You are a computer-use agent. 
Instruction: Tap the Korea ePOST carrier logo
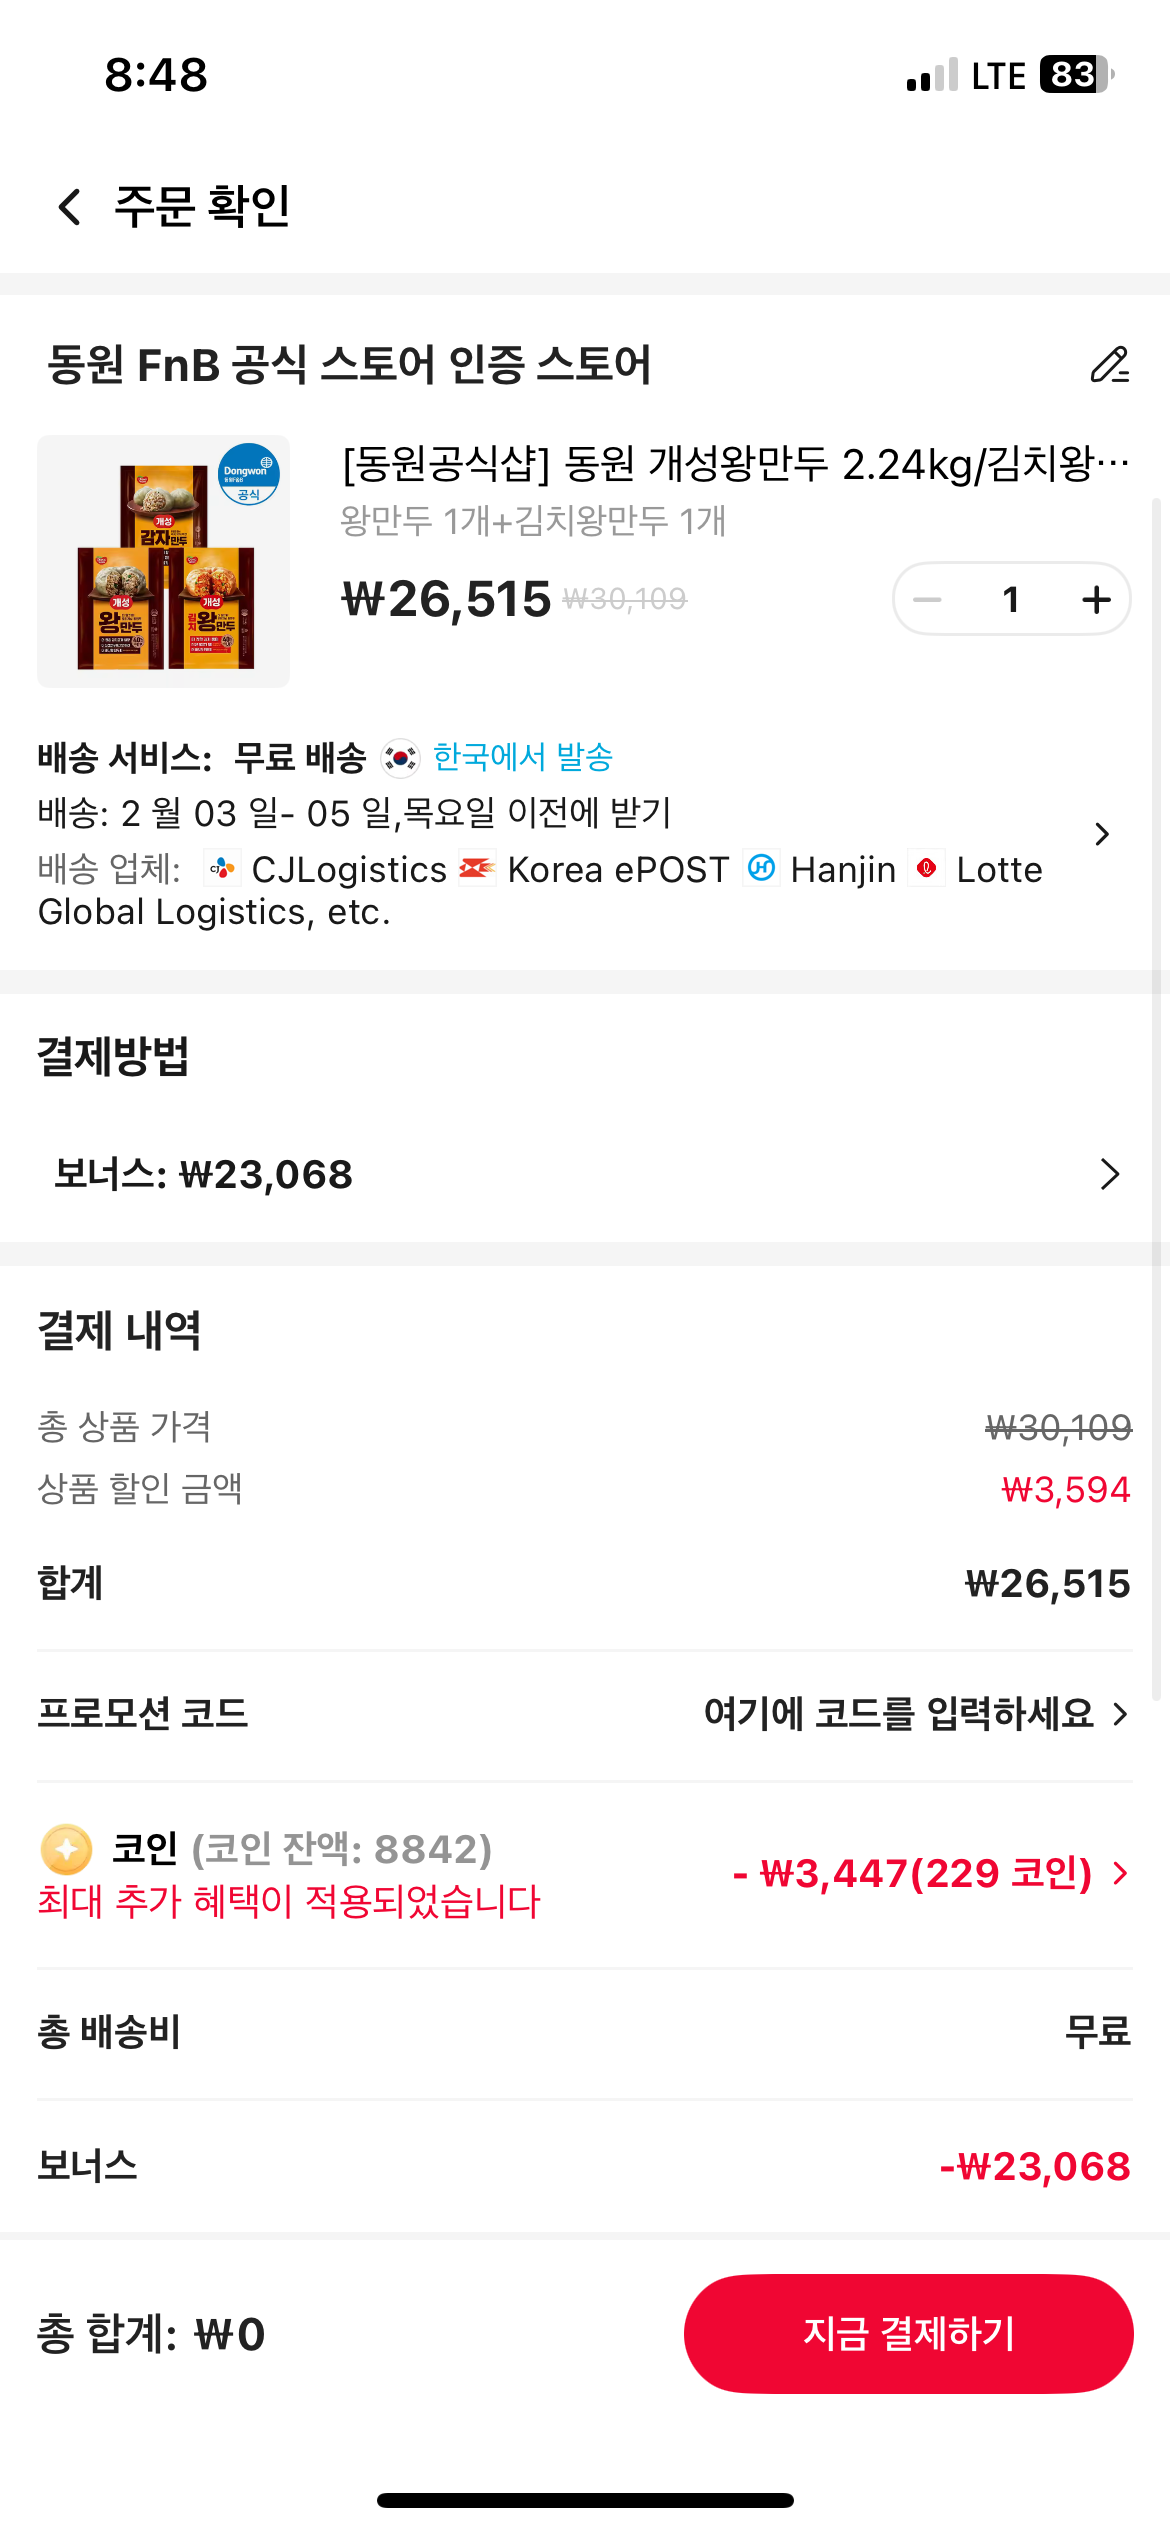coord(477,869)
